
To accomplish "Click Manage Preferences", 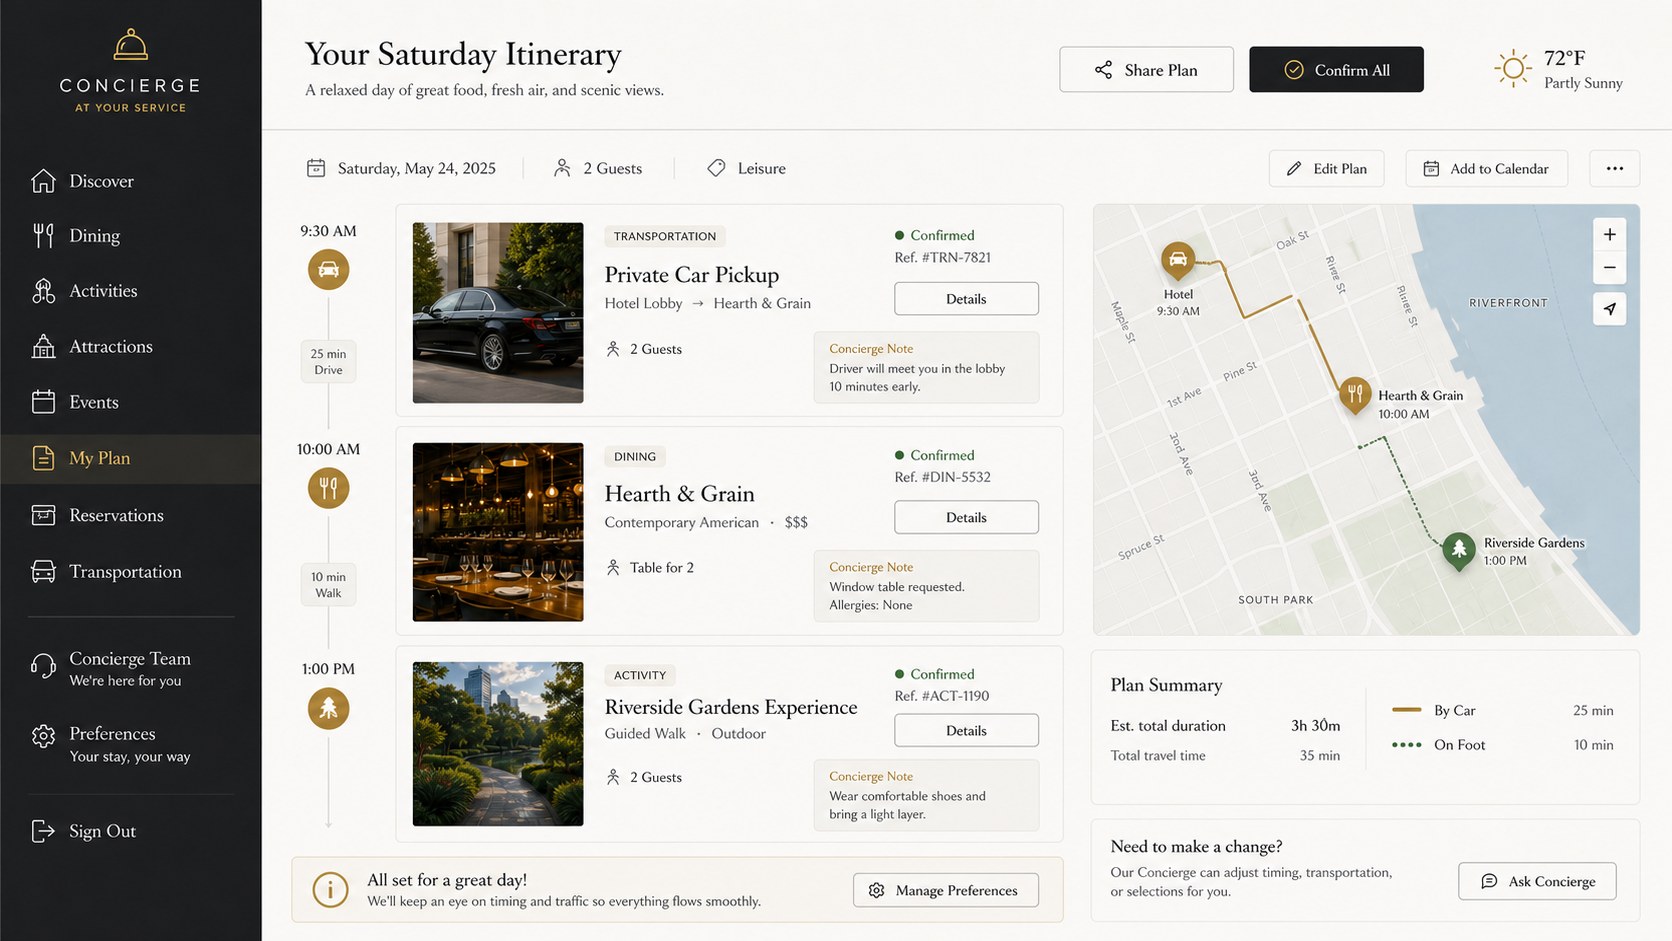I will pyautogui.click(x=945, y=890).
